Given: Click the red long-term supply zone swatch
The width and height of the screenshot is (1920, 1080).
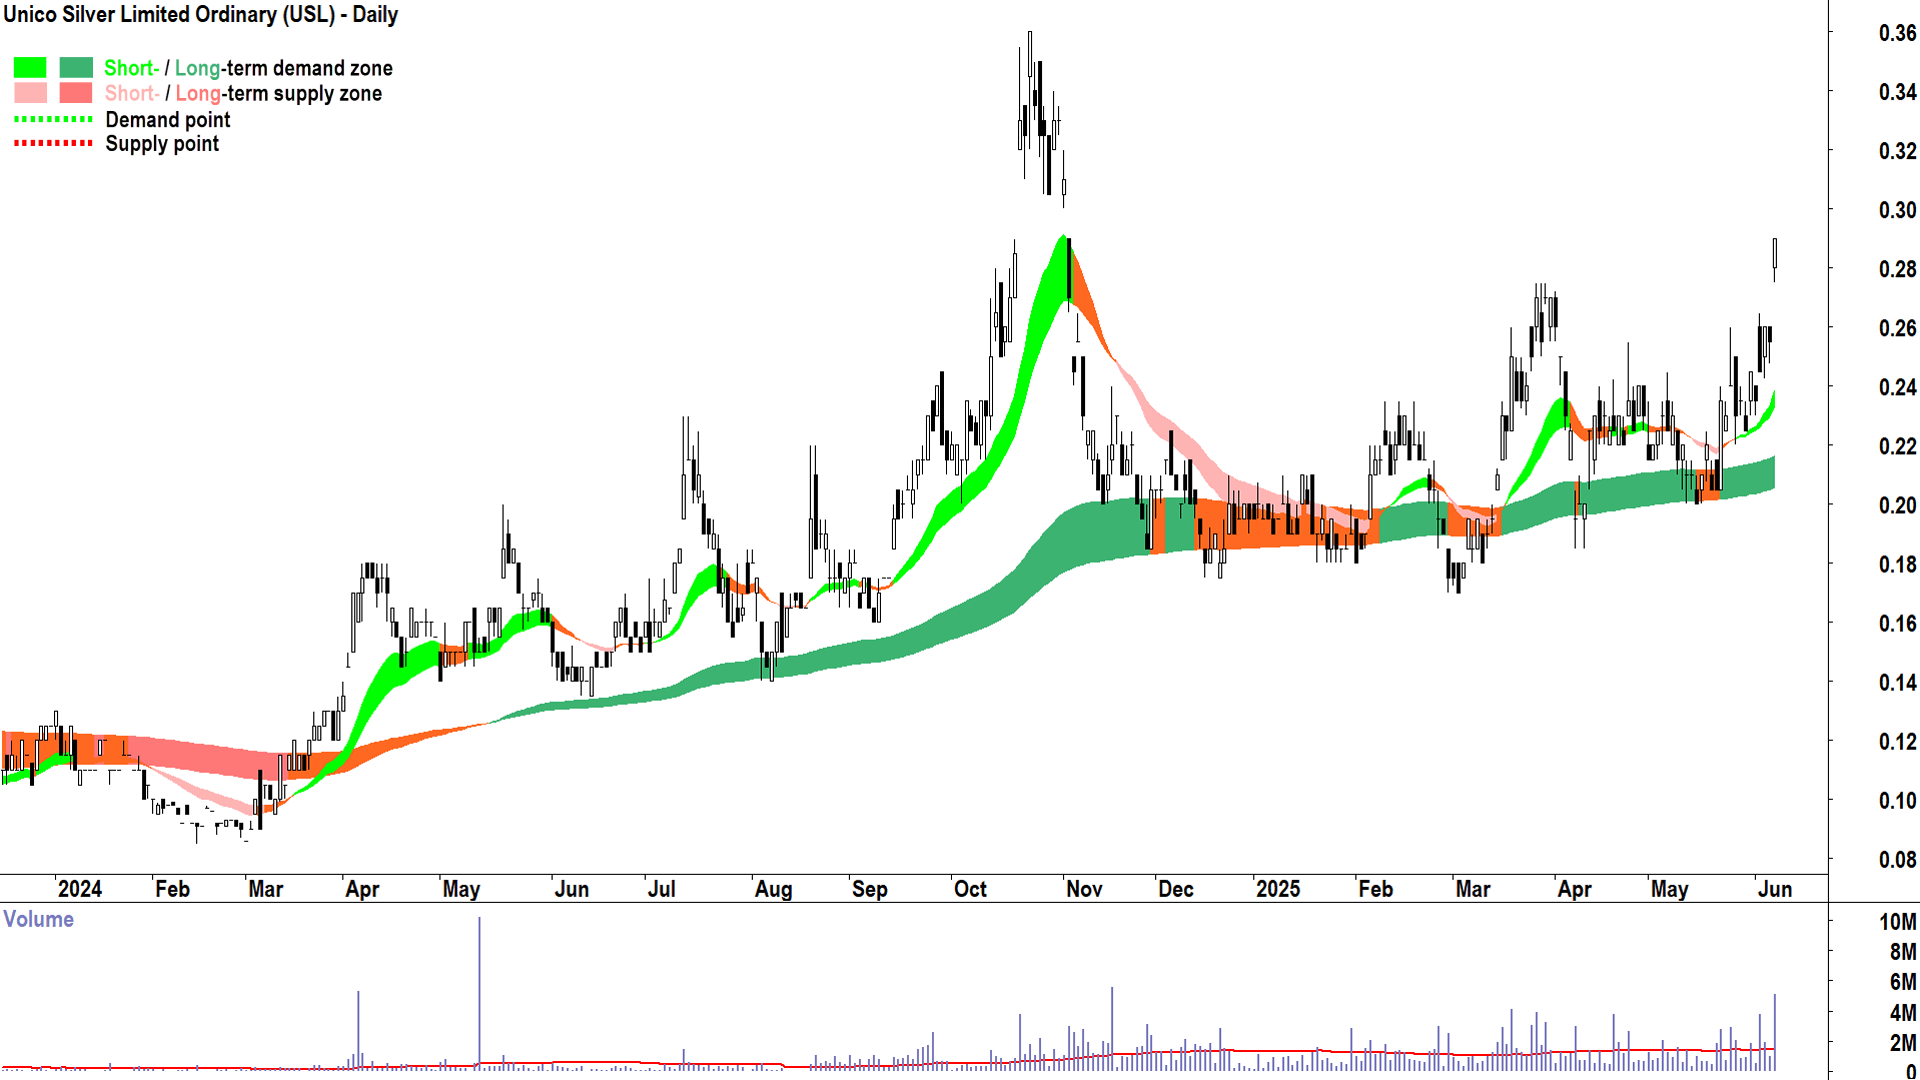Looking at the screenshot, I should pos(76,93).
